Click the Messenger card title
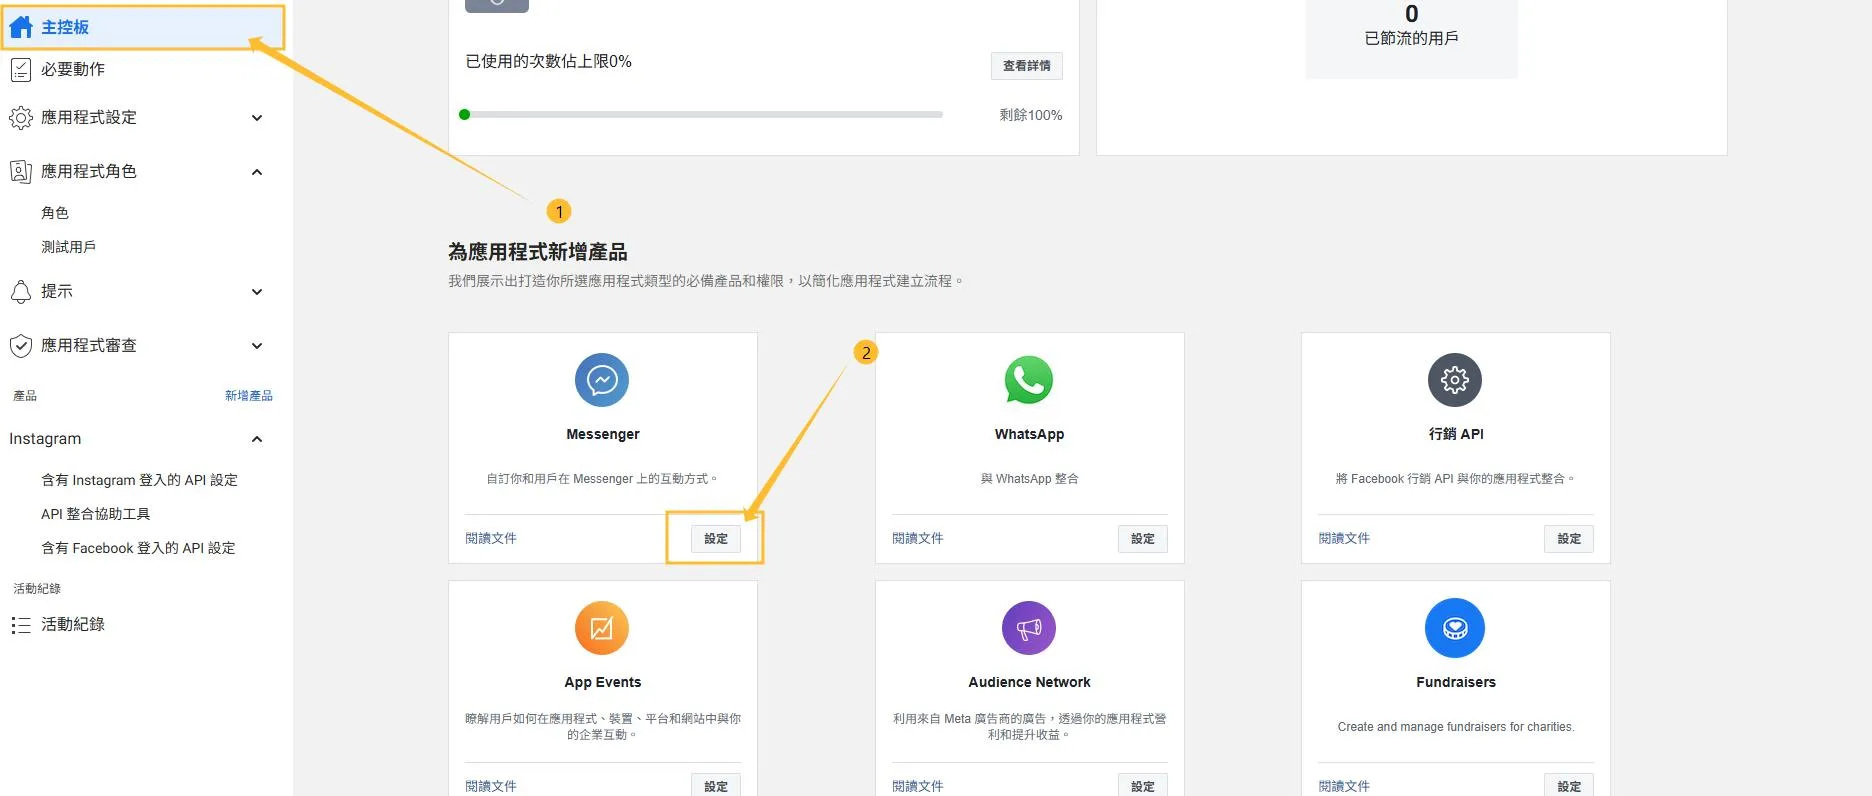1872x796 pixels. click(x=602, y=434)
